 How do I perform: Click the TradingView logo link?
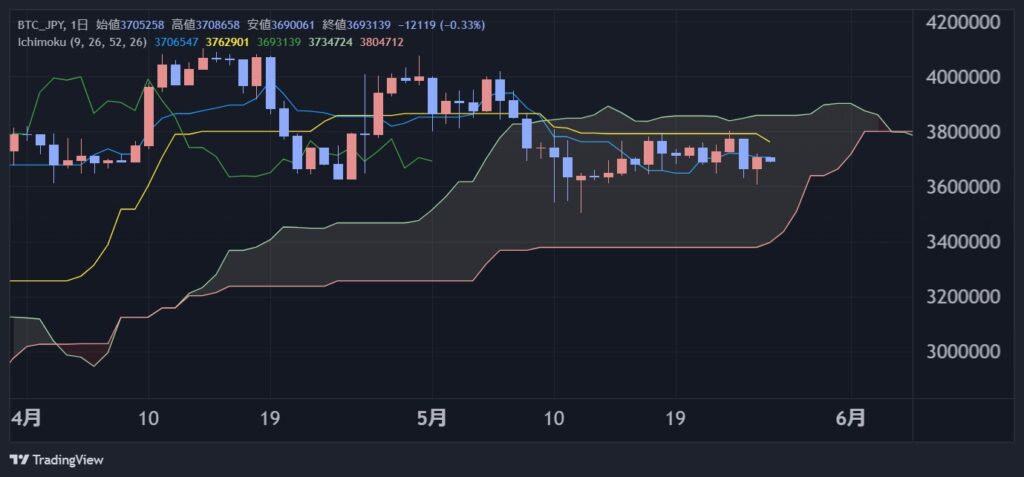[x=56, y=460]
